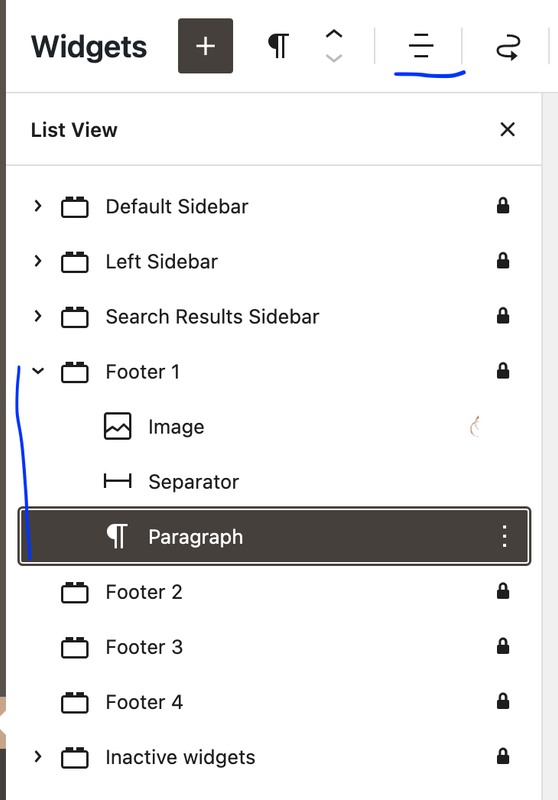Expand the Default Sidebar widget area
The height and width of the screenshot is (800, 558).
(x=38, y=206)
